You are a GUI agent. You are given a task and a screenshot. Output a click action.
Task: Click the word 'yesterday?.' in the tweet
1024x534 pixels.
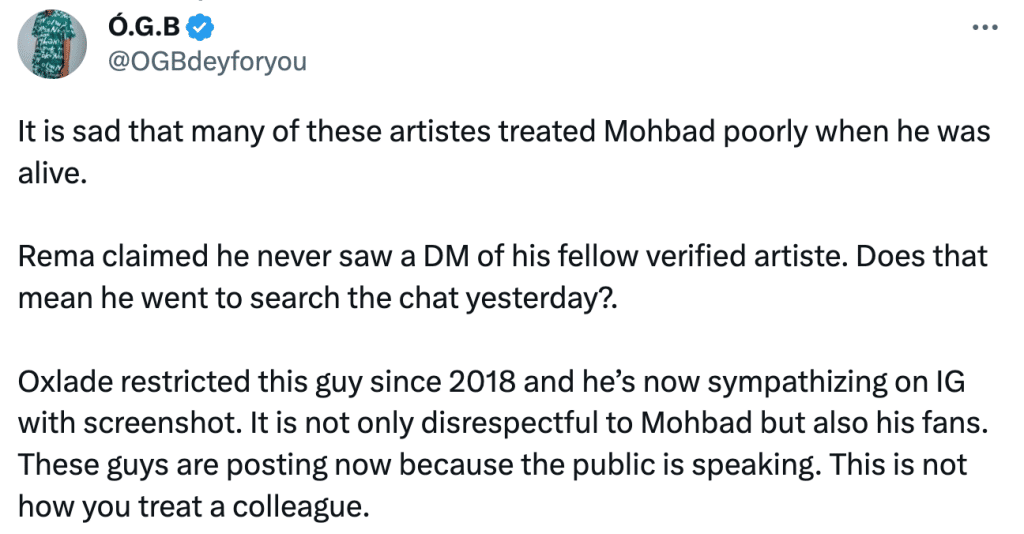coord(541,299)
